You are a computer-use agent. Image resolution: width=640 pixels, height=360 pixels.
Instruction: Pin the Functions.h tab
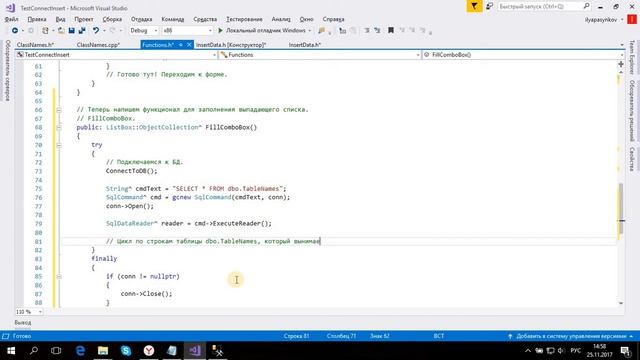point(181,45)
